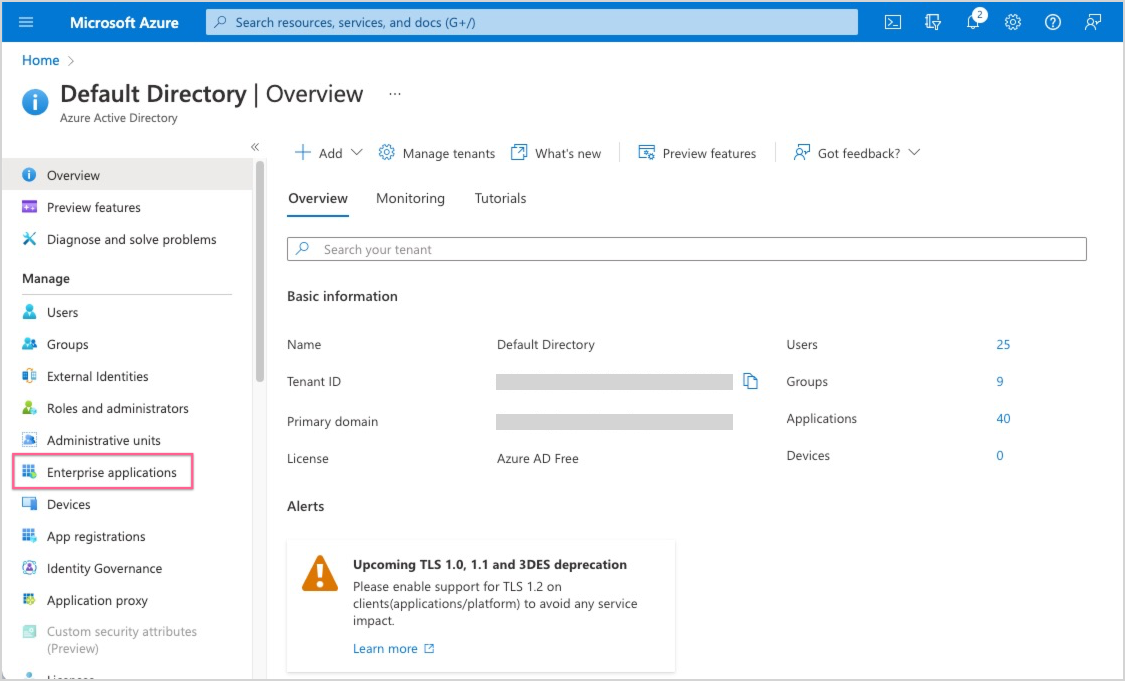Collapse the left sidebar with double chevron
The height and width of the screenshot is (681, 1125).
(255, 147)
